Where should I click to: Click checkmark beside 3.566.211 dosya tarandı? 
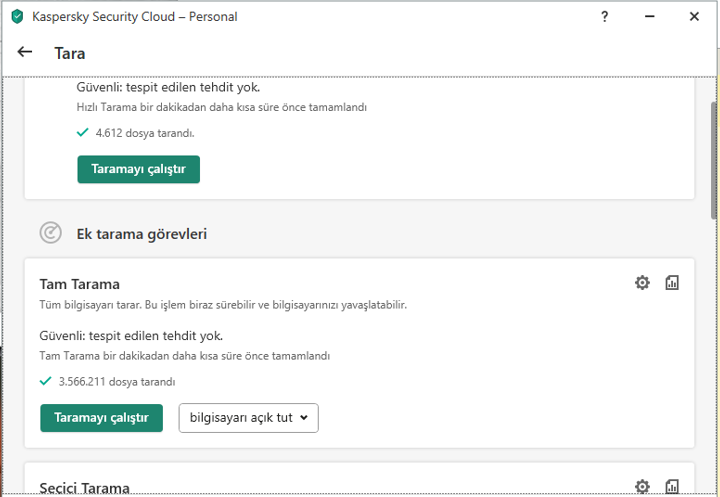[x=46, y=381]
